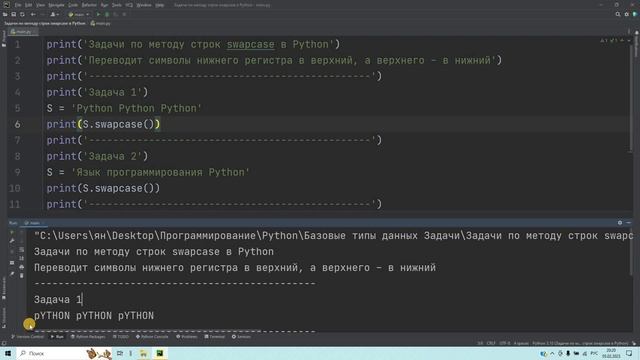Toggle scroll to end icon in Run panel
The image size is (640, 360).
[x=22, y=258]
